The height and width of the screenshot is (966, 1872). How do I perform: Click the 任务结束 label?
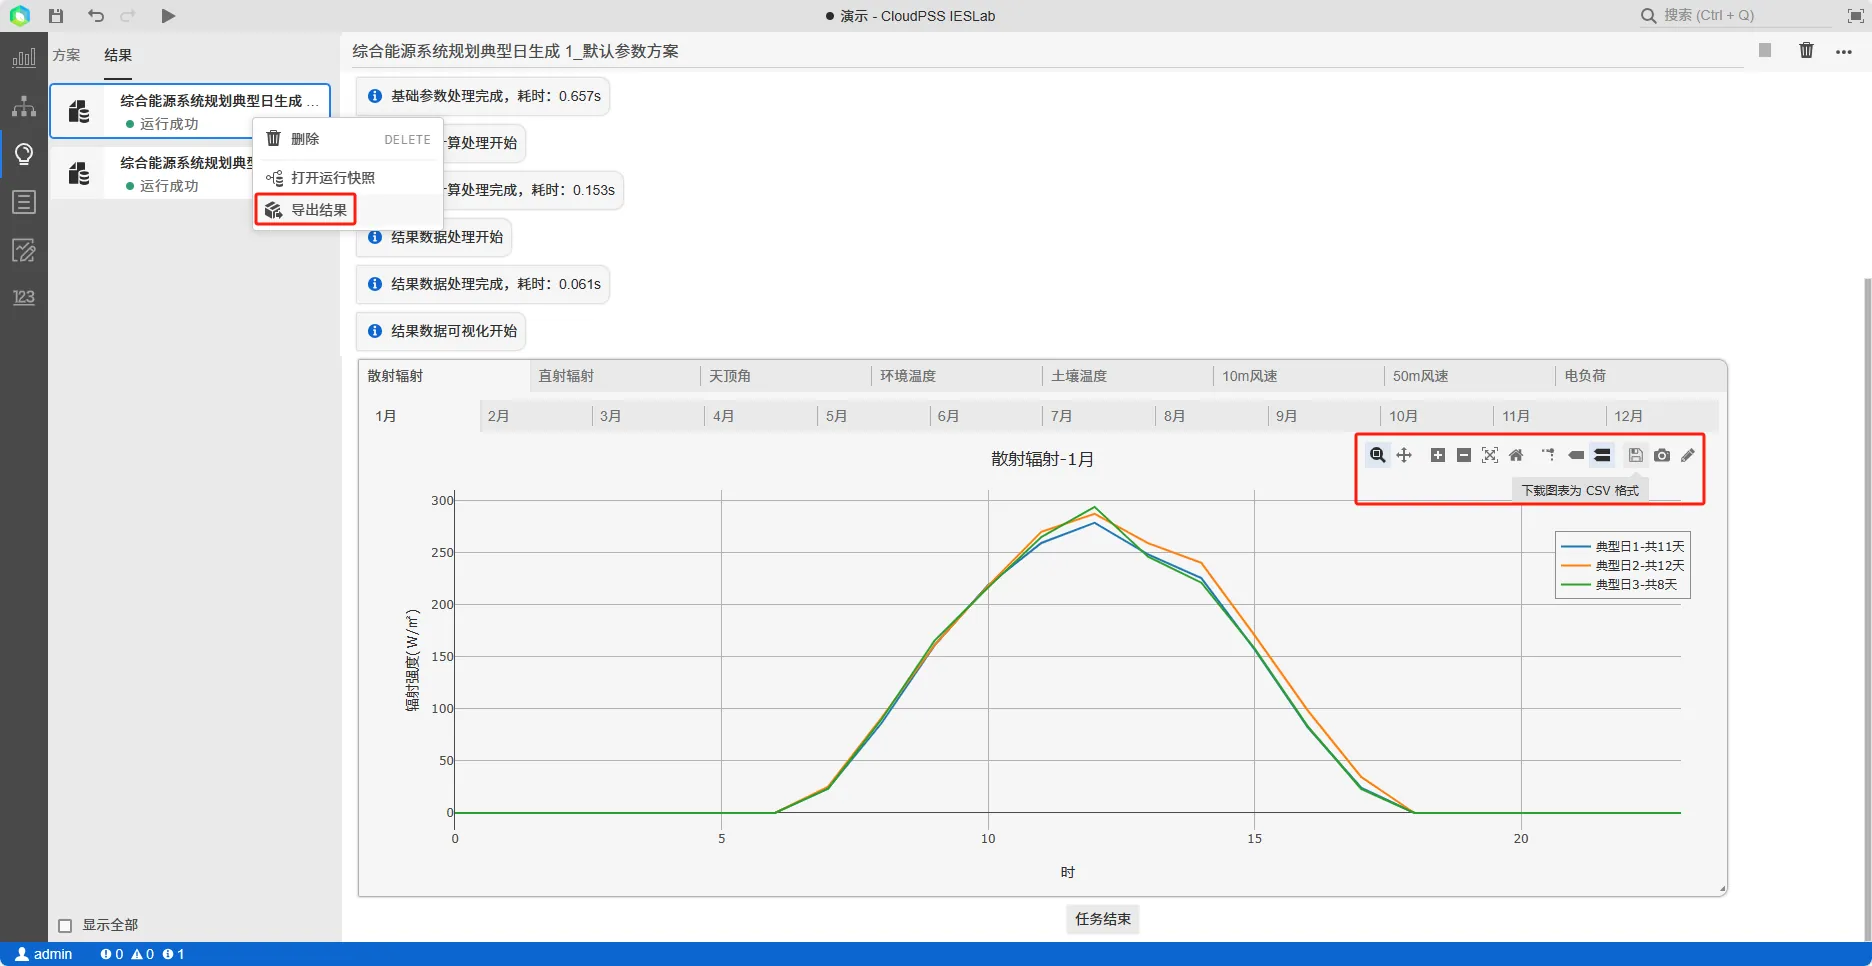1103,919
